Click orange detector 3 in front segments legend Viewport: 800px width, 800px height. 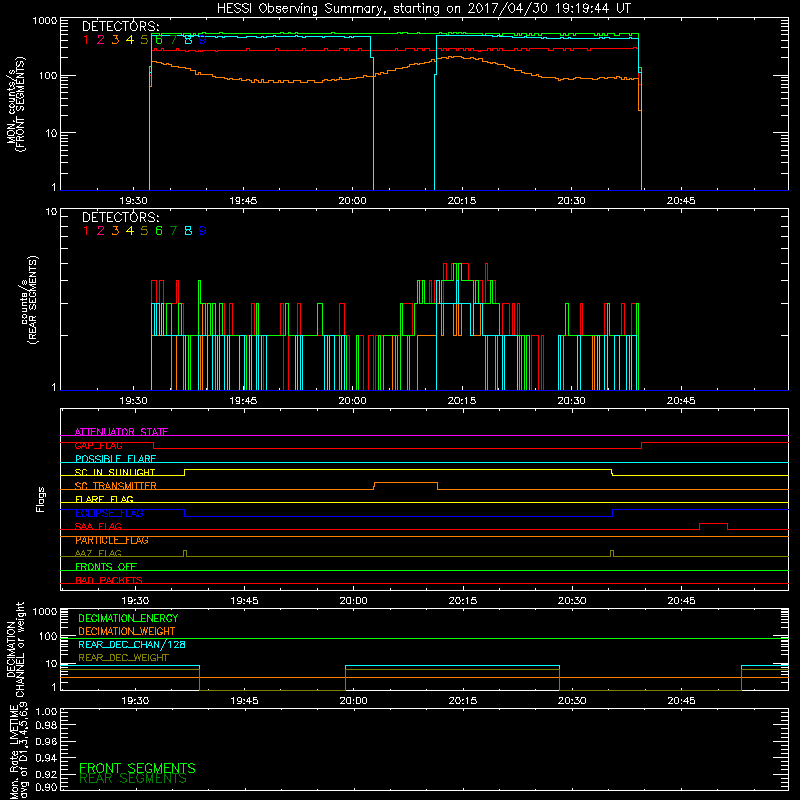coord(115,40)
